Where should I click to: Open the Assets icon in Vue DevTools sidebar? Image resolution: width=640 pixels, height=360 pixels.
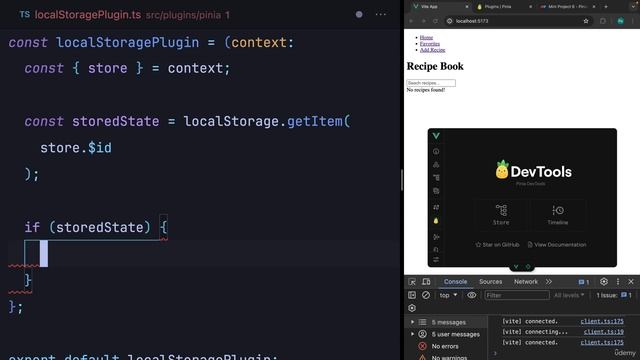[x=436, y=191]
